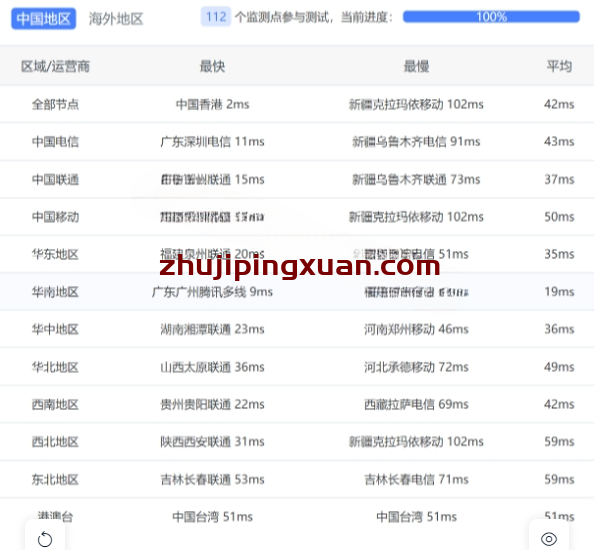Select the 西北地区 row label
The width and height of the screenshot is (594, 550).
tap(55, 442)
